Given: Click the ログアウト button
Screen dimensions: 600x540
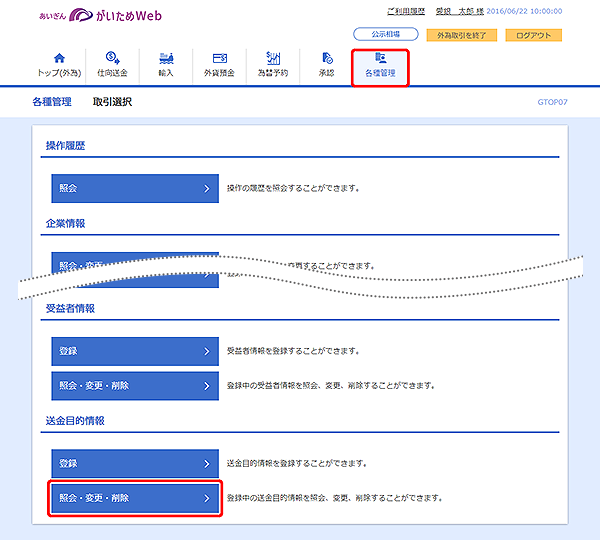Looking at the screenshot, I should point(533,35).
